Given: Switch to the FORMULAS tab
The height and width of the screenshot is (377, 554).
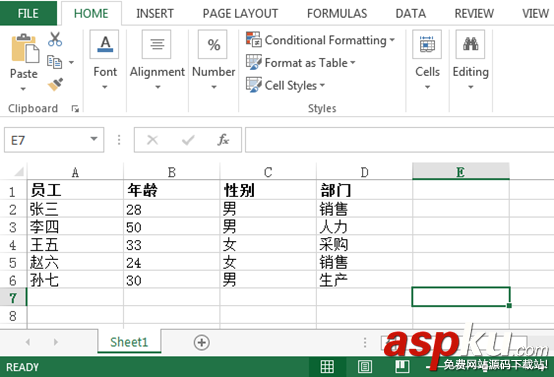Looking at the screenshot, I should [x=337, y=13].
